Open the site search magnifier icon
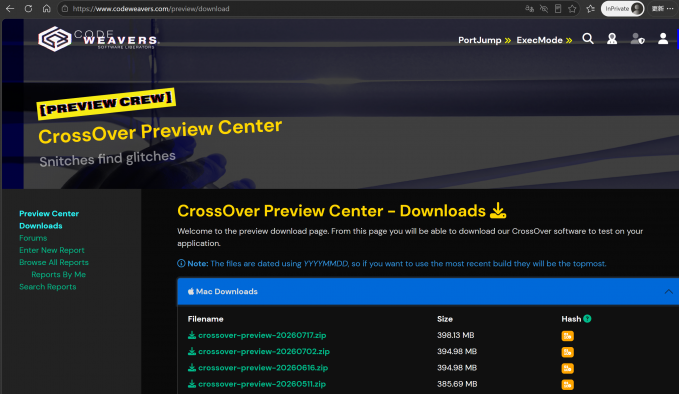Viewport: 679px width, 394px height. point(588,39)
